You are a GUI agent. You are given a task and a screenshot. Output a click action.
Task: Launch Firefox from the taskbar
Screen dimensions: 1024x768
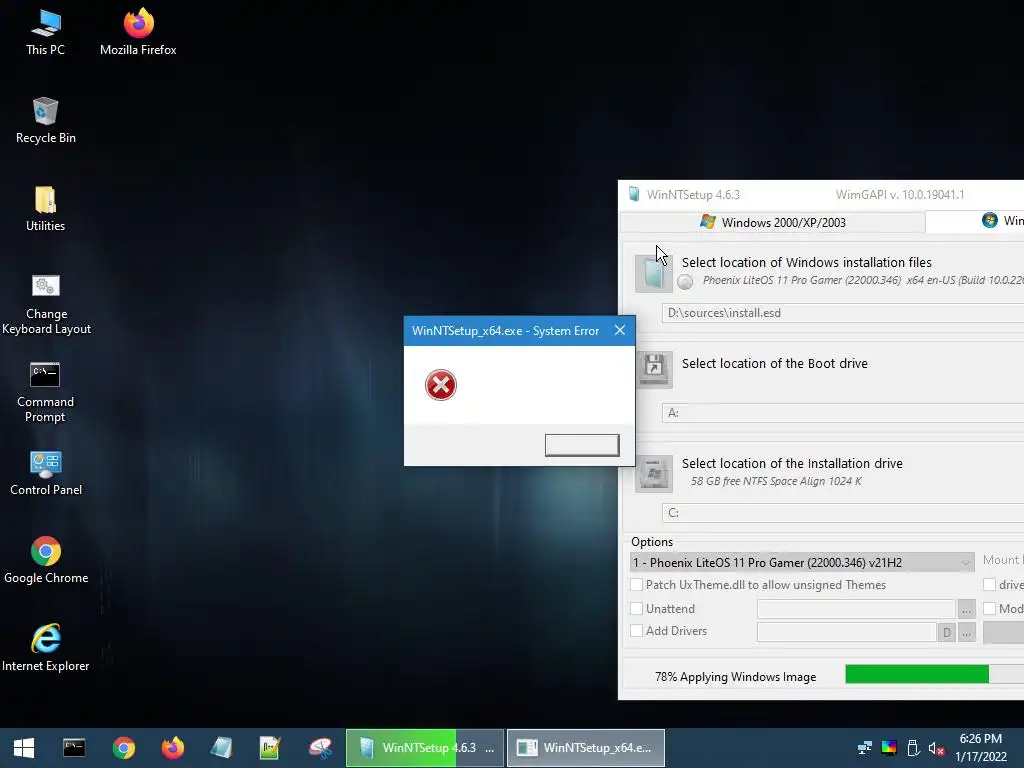172,748
